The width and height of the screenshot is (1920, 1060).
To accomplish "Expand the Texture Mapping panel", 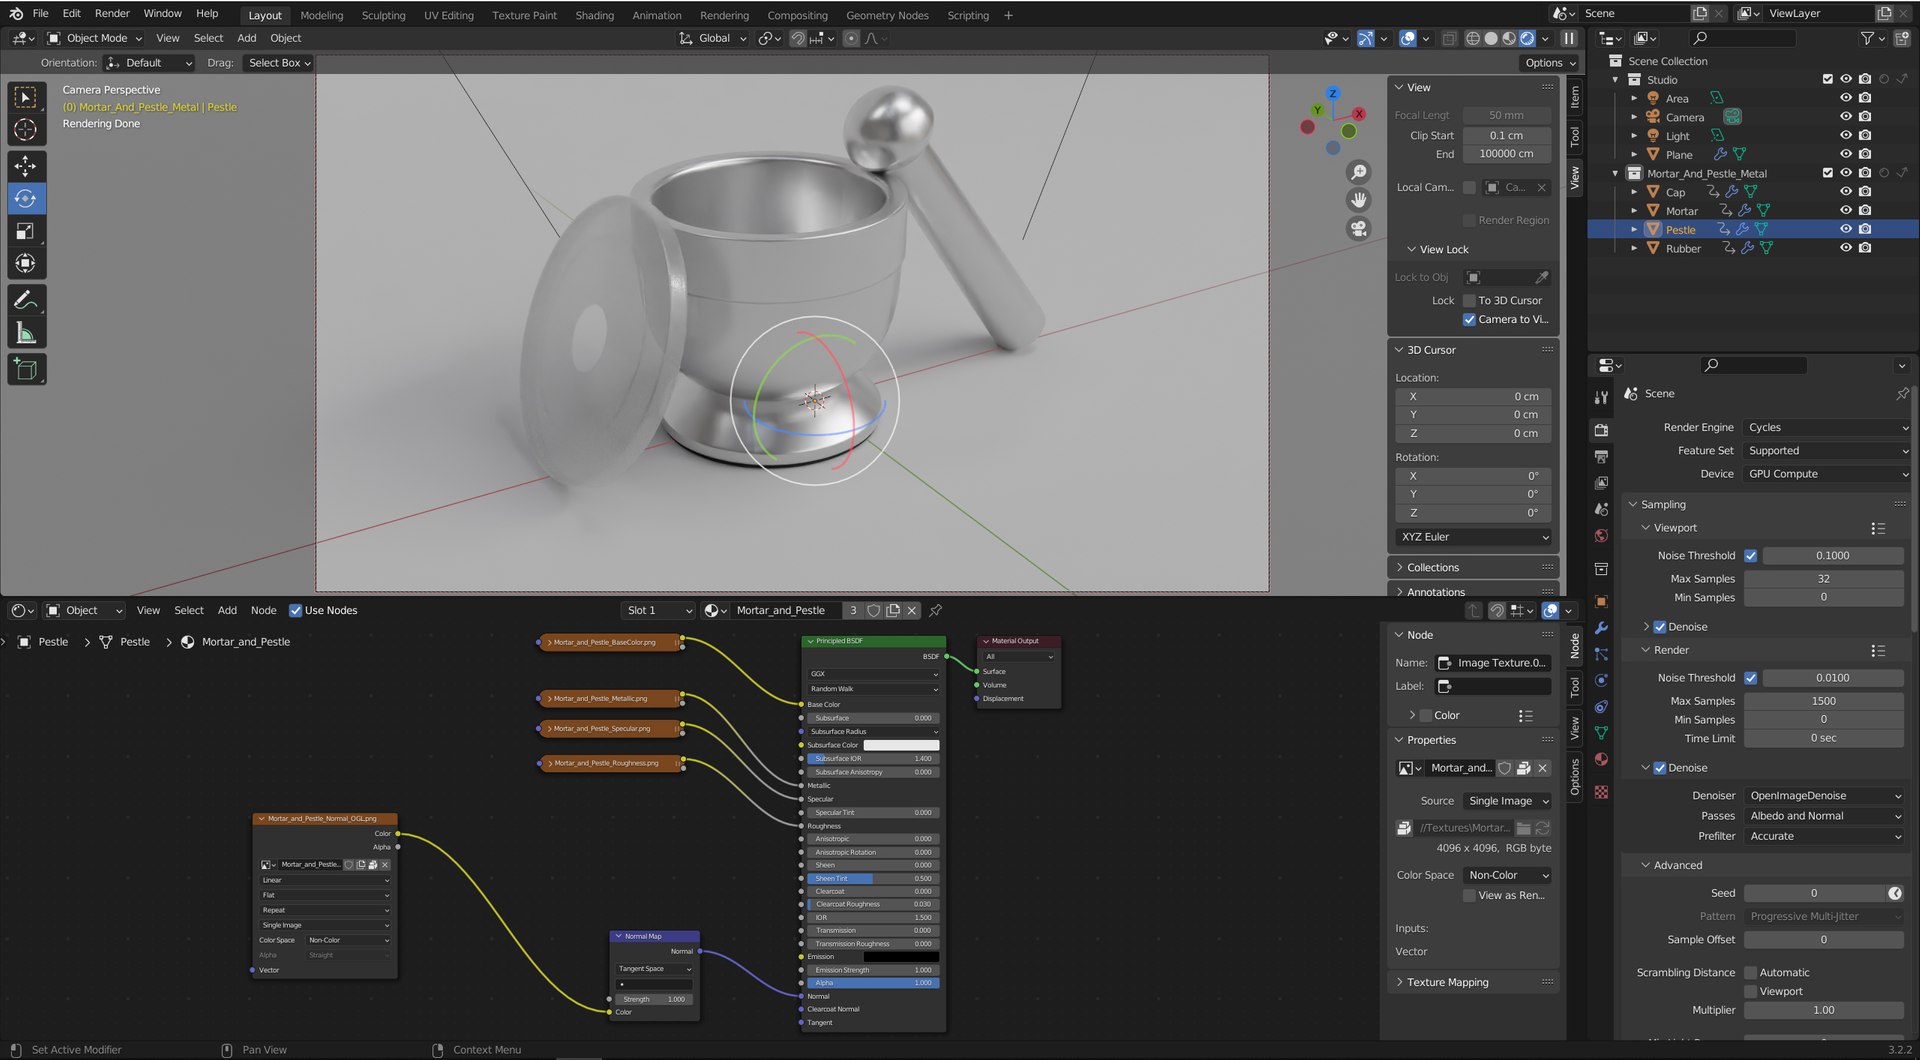I will click(1447, 982).
